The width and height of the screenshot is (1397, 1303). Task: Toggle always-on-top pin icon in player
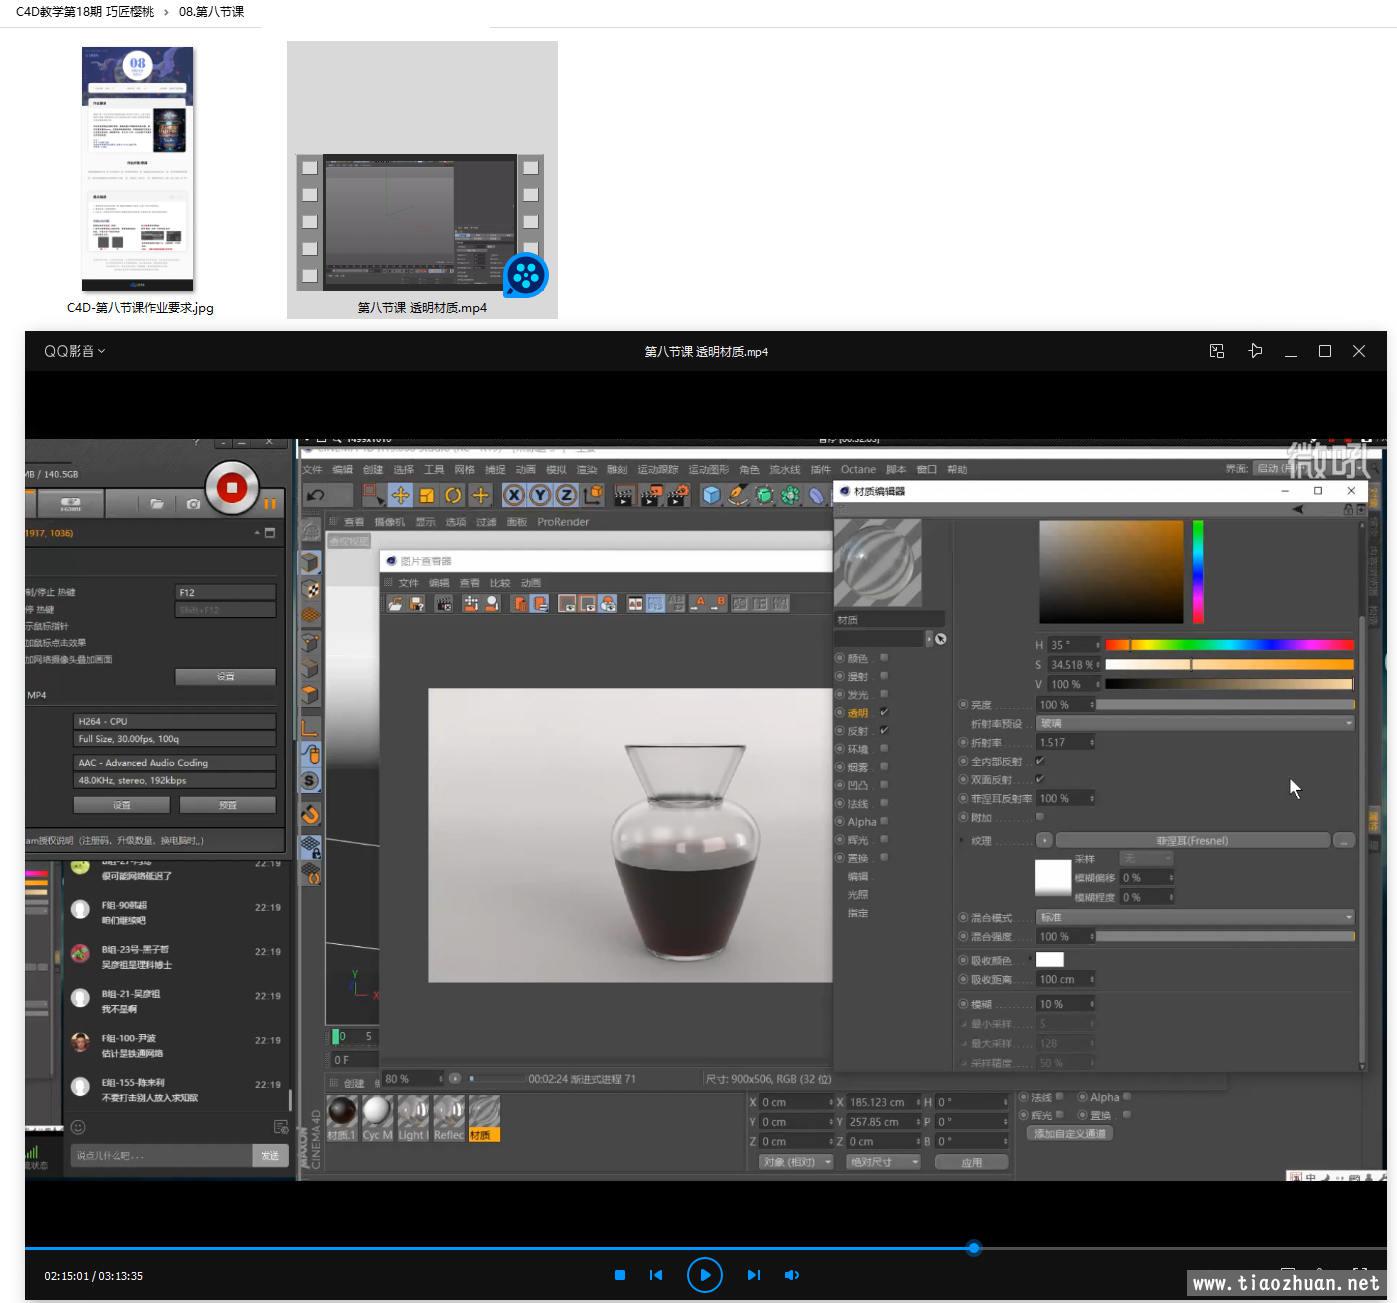[1255, 351]
